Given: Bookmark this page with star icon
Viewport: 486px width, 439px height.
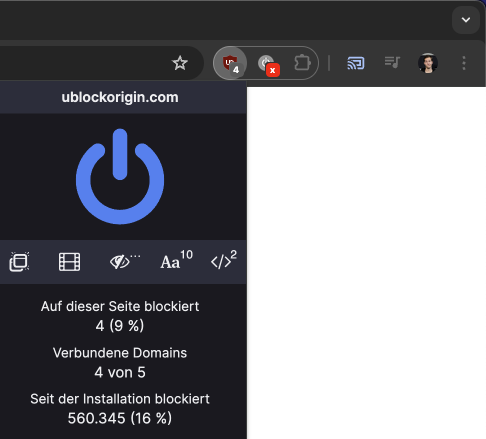Looking at the screenshot, I should [180, 63].
